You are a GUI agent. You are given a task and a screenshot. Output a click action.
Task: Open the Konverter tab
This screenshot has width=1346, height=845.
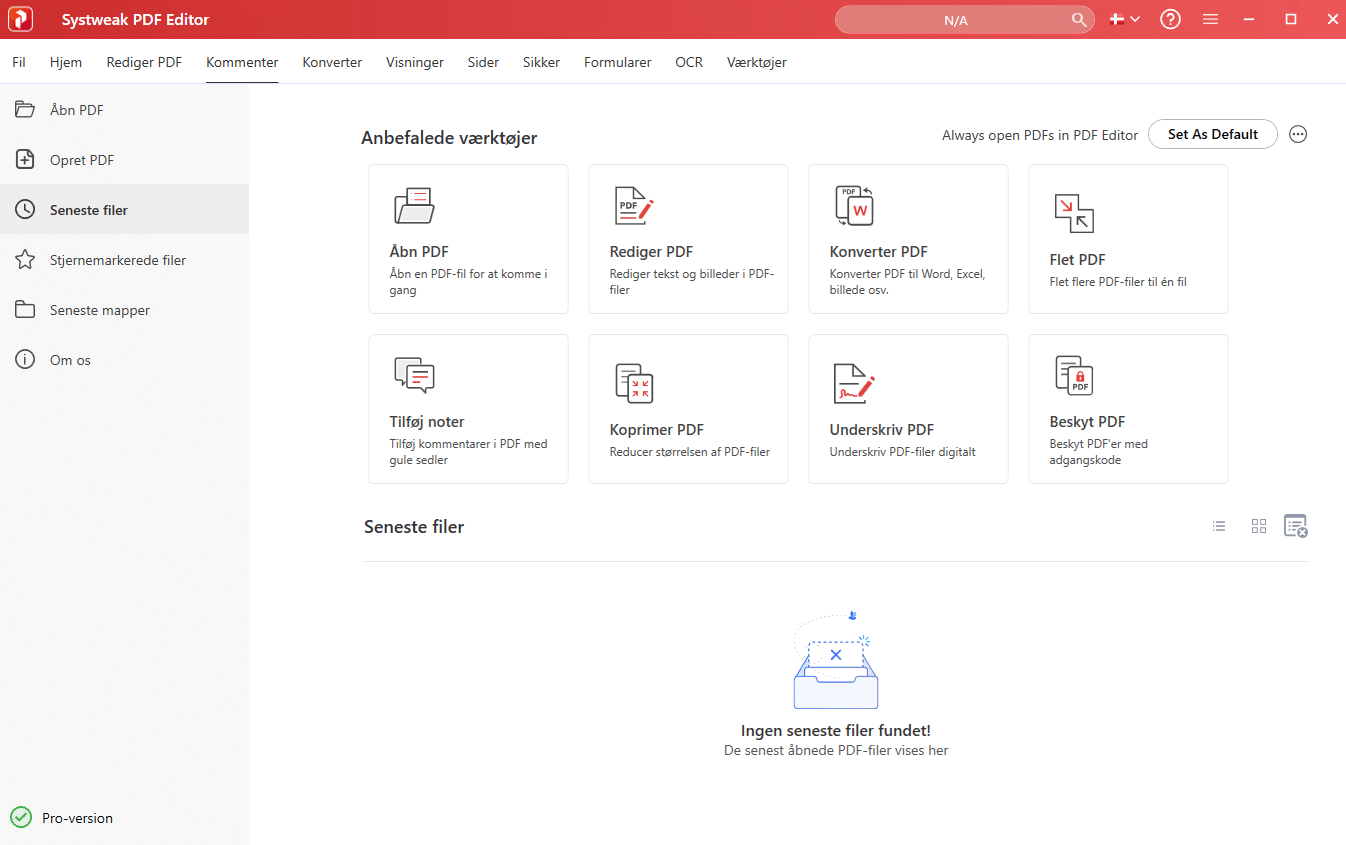point(332,62)
